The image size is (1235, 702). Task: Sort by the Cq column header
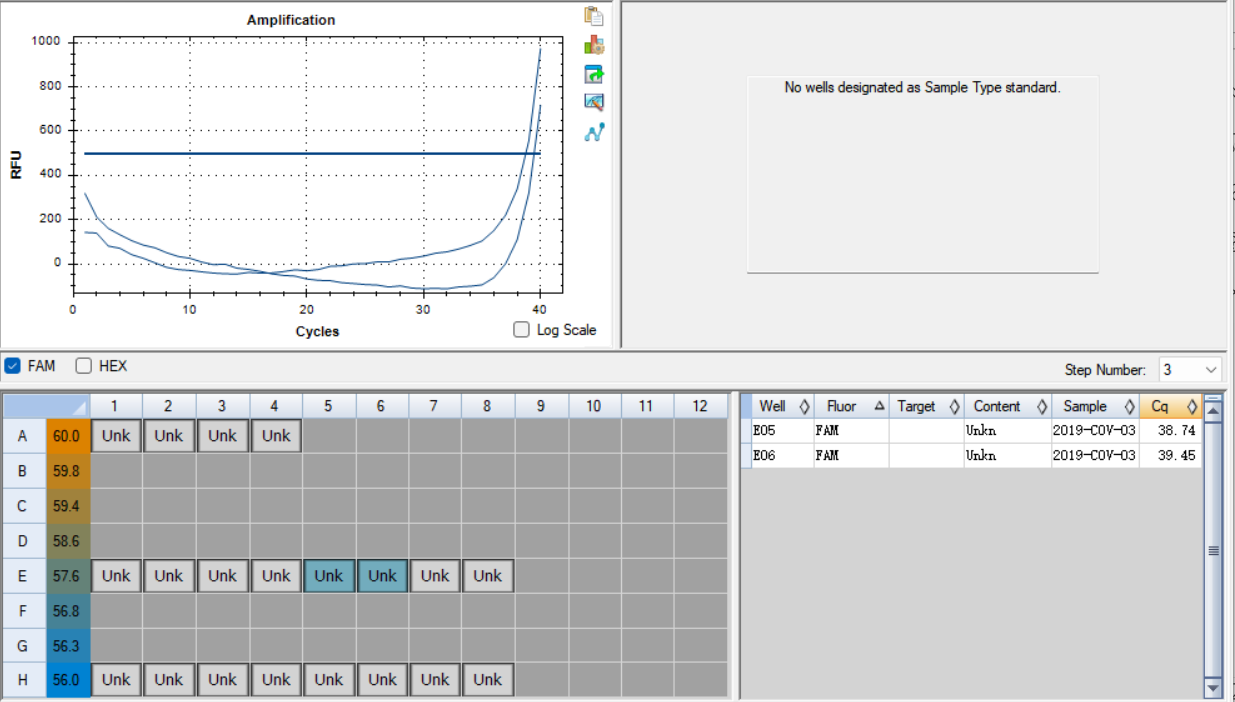pos(1170,406)
